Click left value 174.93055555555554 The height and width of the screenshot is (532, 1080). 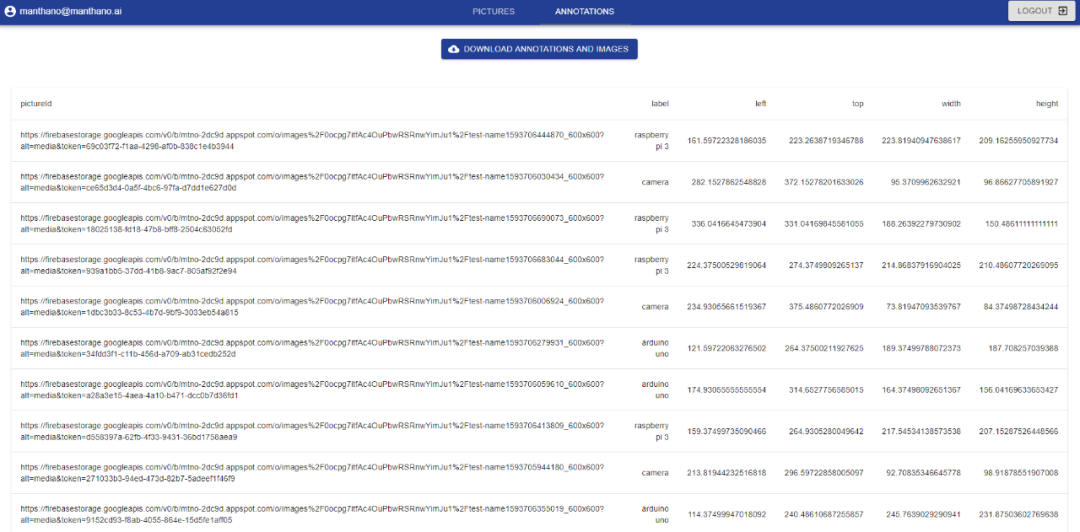727,390
